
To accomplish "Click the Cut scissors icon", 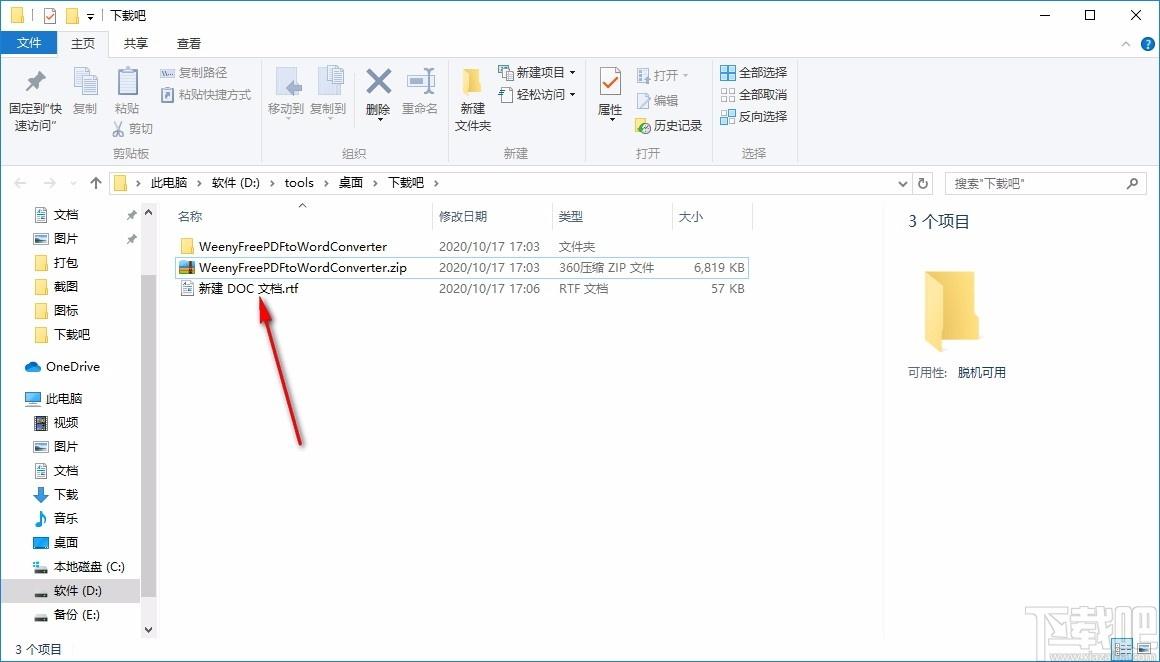I will click(118, 129).
